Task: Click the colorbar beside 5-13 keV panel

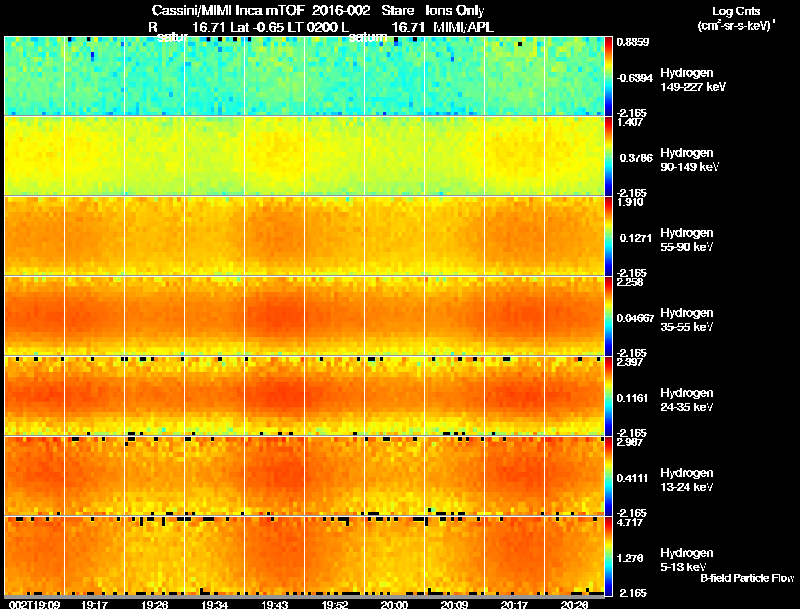Action: 608,556
